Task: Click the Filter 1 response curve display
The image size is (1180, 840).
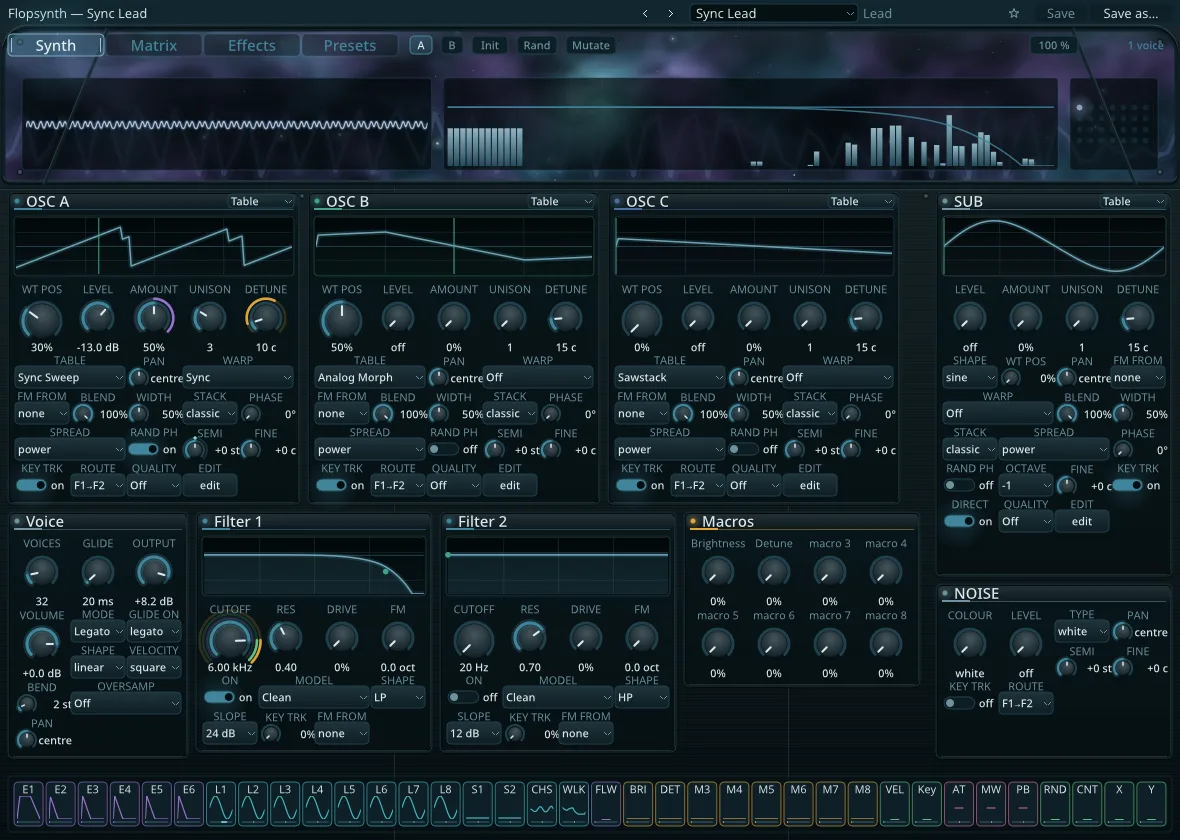Action: 314,566
